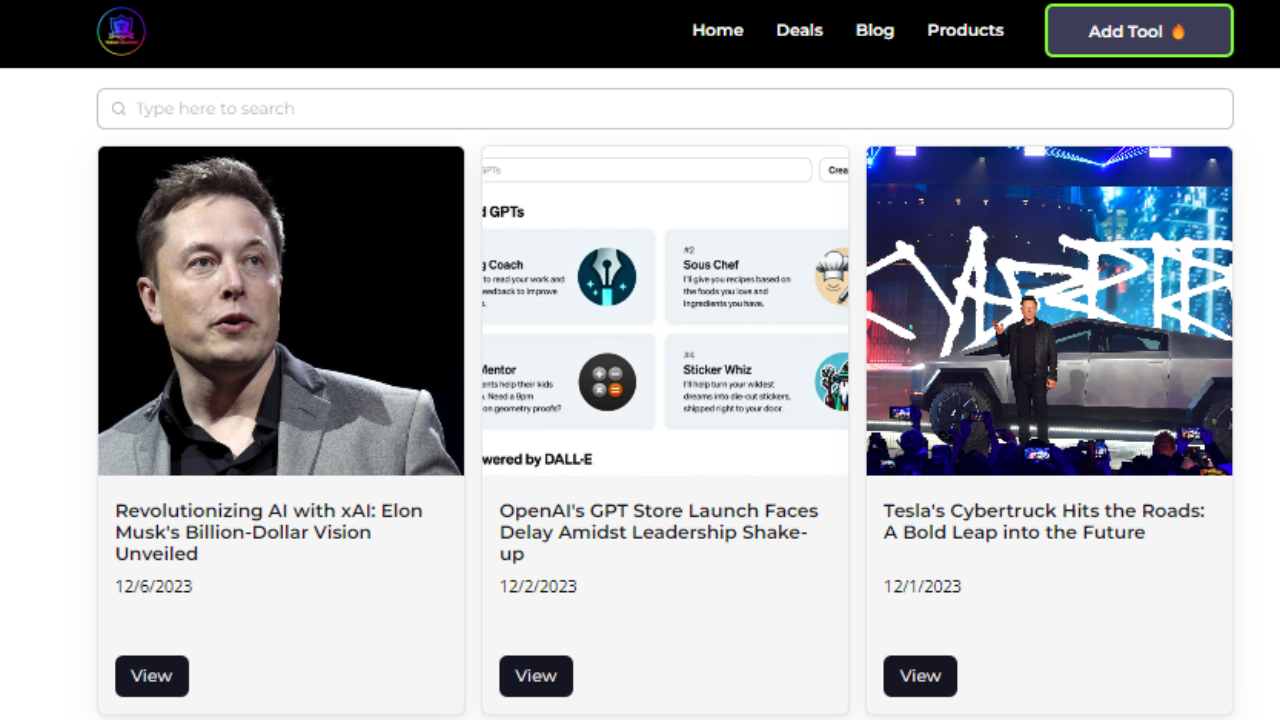1280x720 pixels.
Task: Open the Elon Musk portrait thumbnail
Action: [x=281, y=311]
